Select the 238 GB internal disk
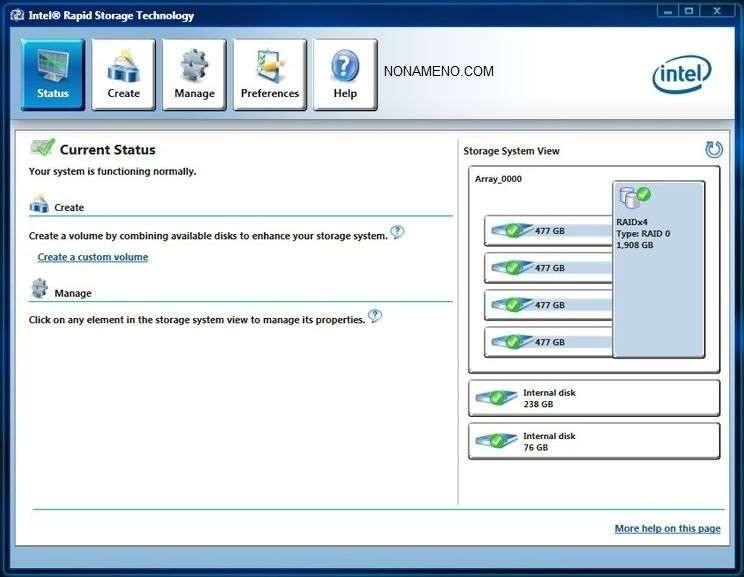The height and width of the screenshot is (577, 744). (x=593, y=398)
